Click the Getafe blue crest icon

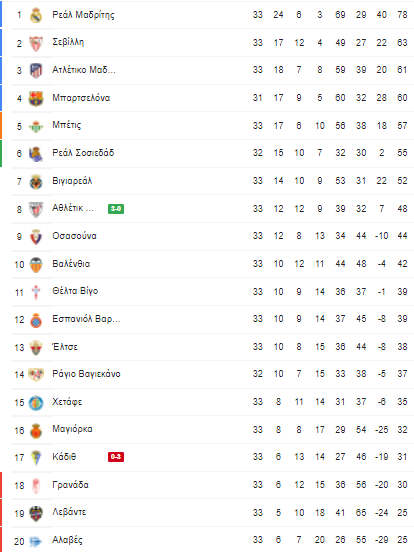(36, 403)
